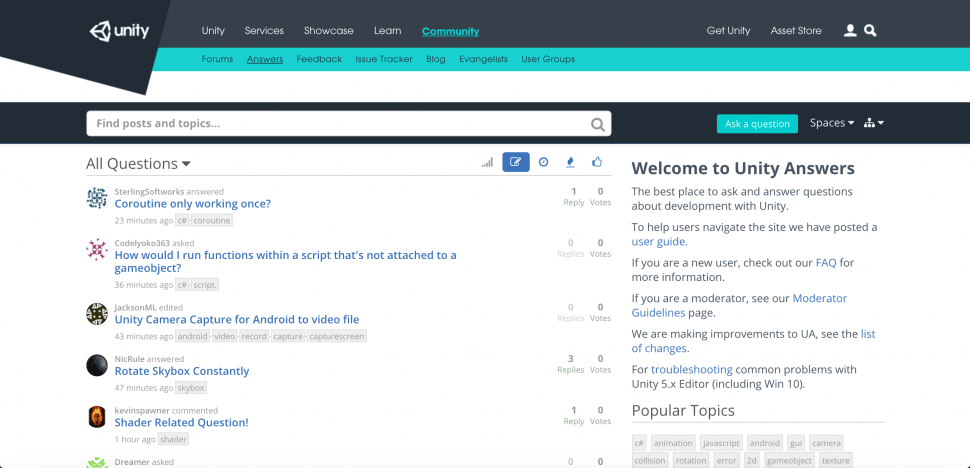Viewport: 970px width, 468px height.
Task: Click the shader tag
Action: [173, 440]
